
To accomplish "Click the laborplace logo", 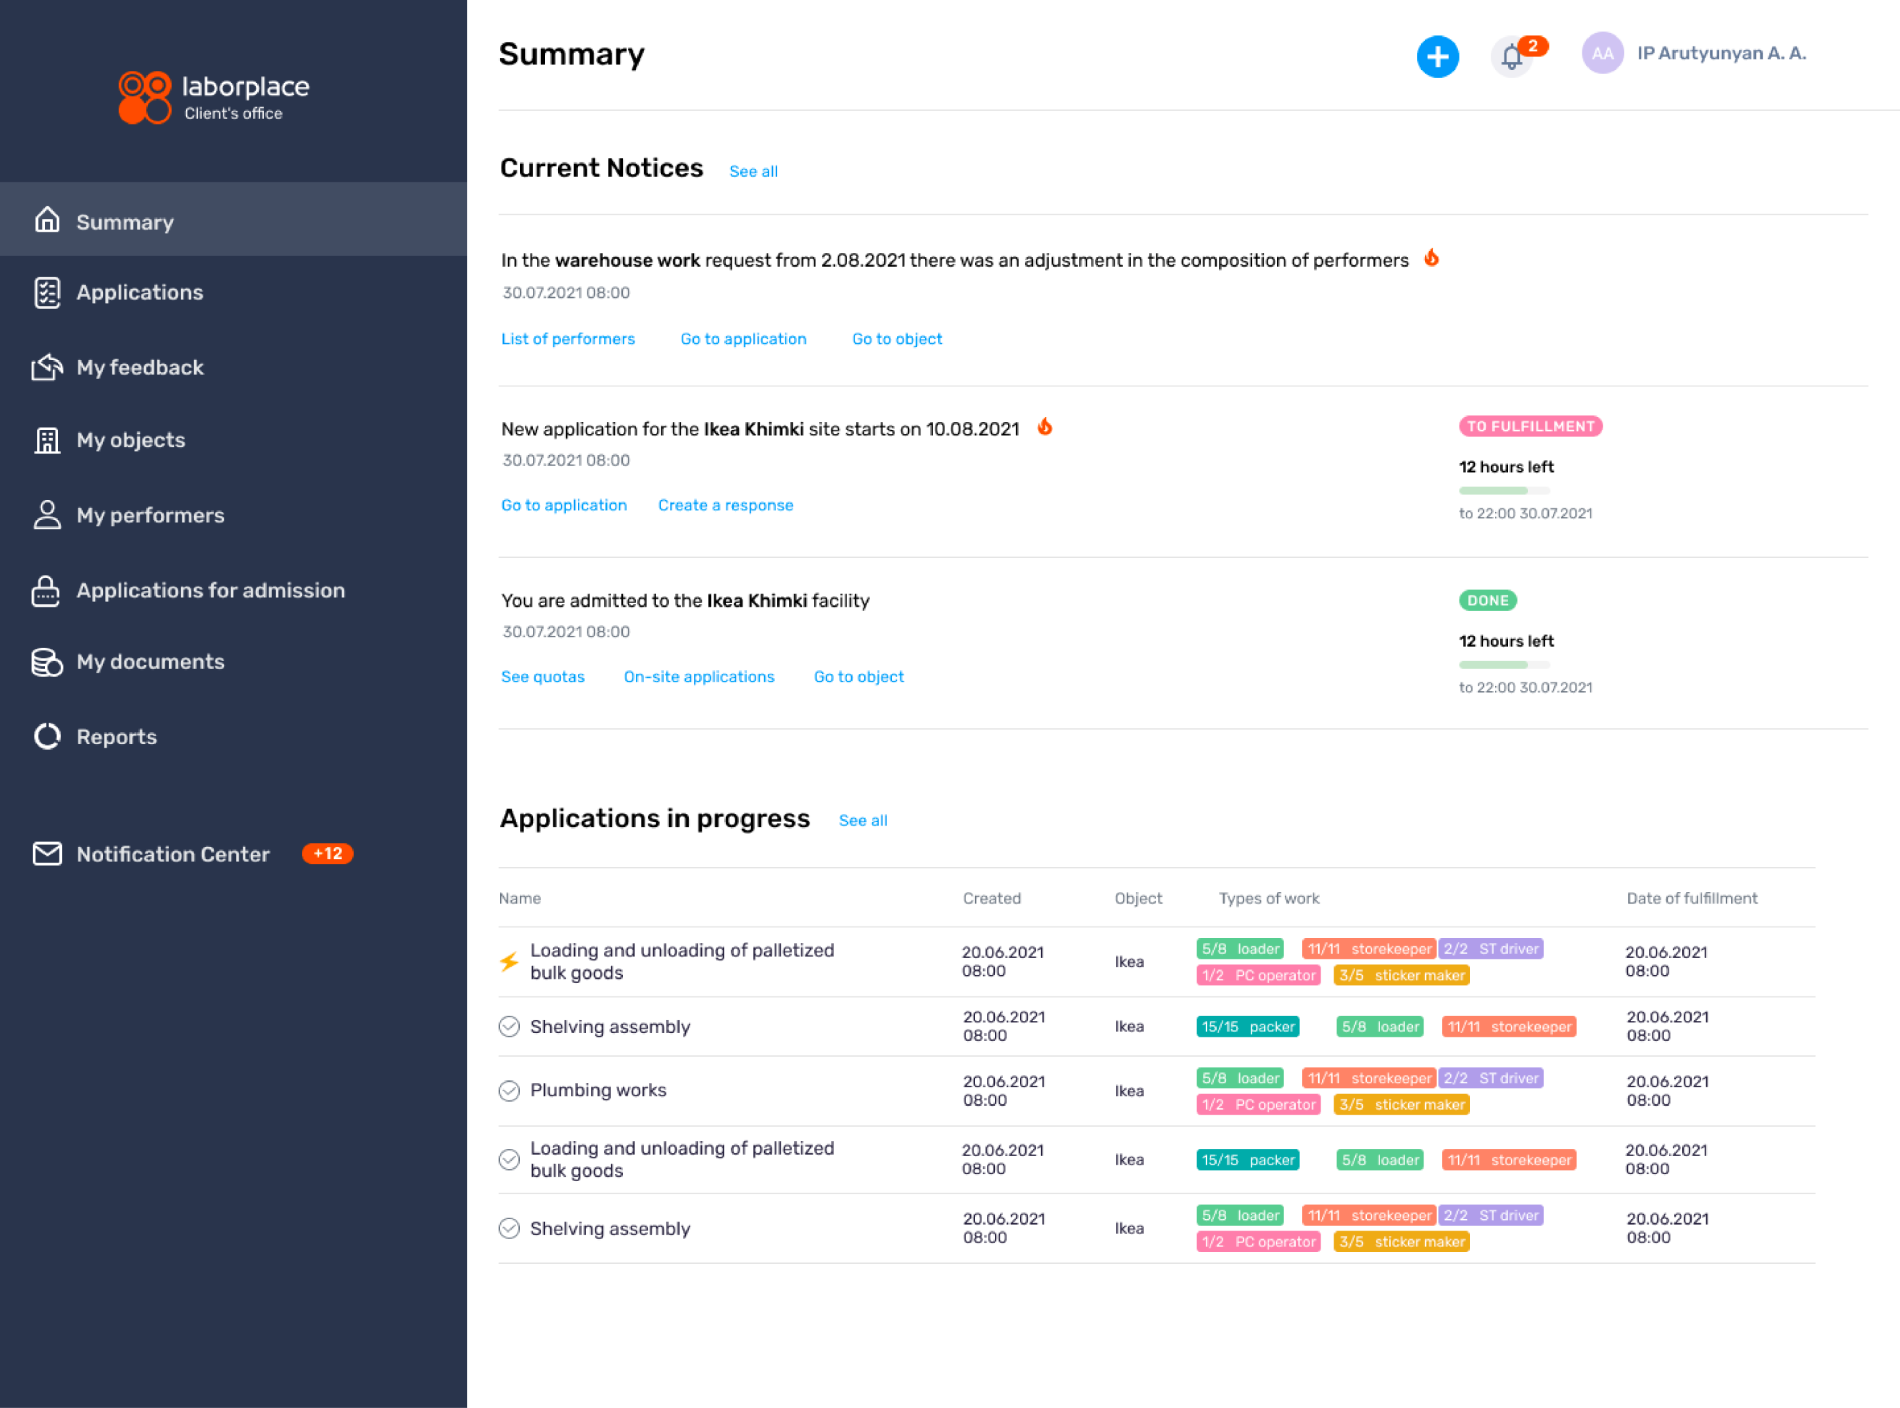I will tap(214, 97).
